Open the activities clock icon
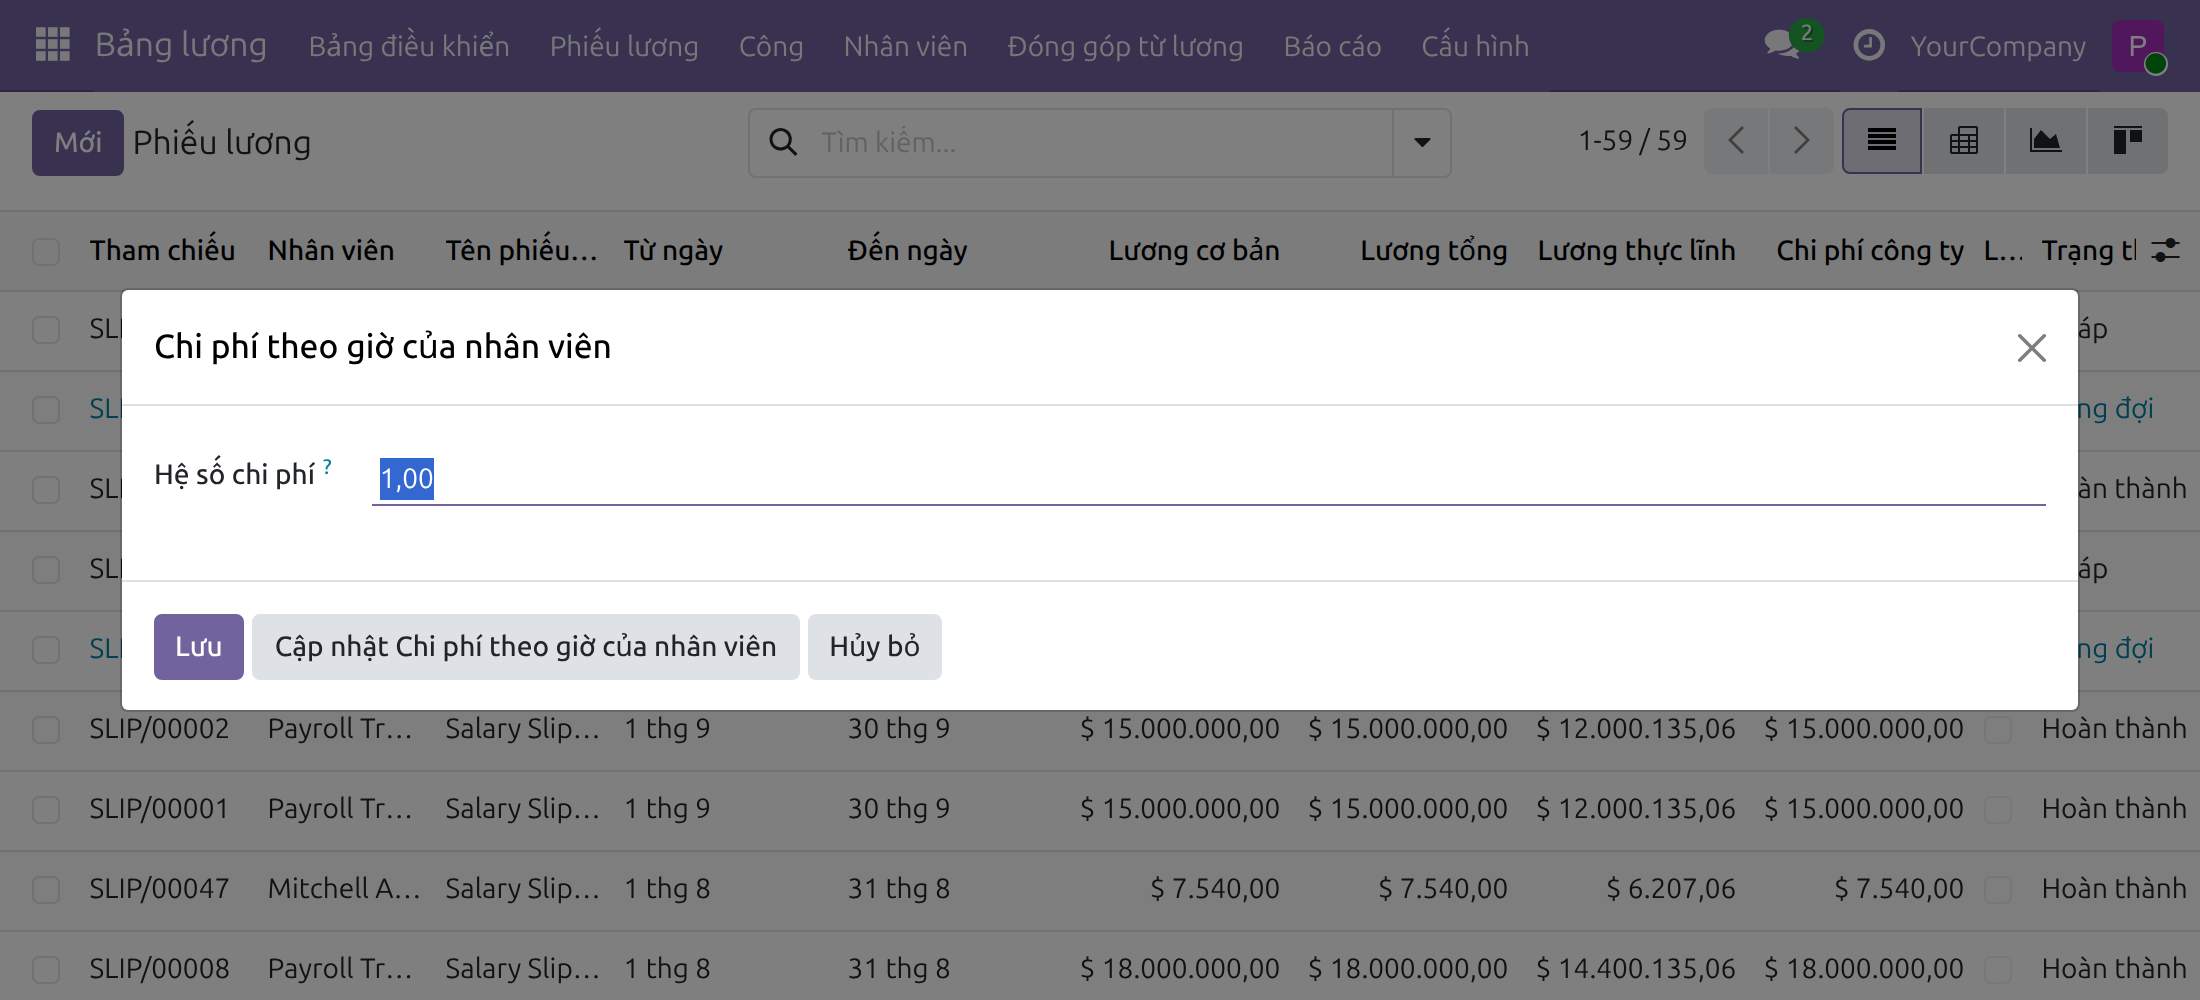The height and width of the screenshot is (1000, 2200). pos(1868,45)
